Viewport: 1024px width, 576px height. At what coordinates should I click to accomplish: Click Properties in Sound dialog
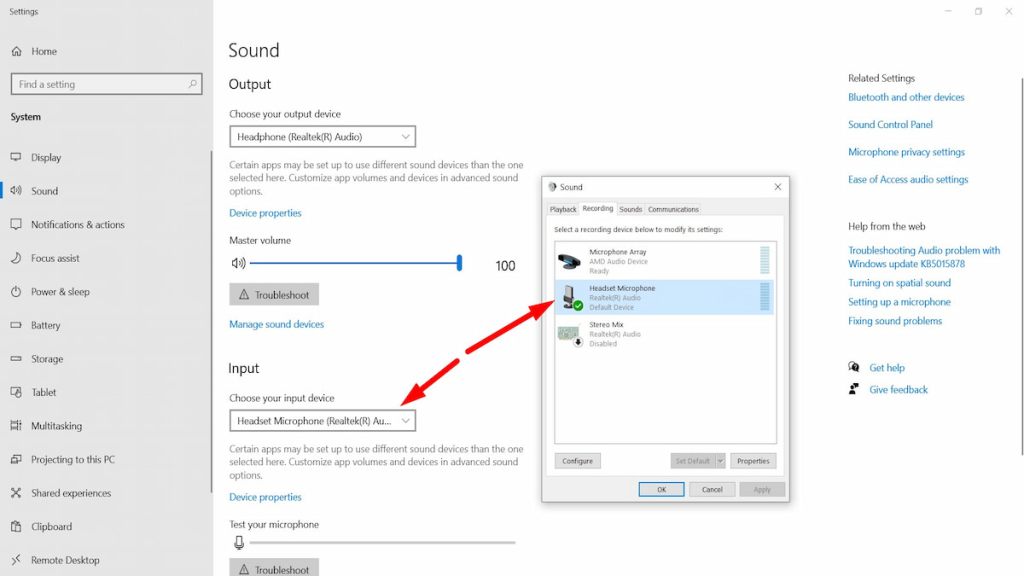click(753, 461)
